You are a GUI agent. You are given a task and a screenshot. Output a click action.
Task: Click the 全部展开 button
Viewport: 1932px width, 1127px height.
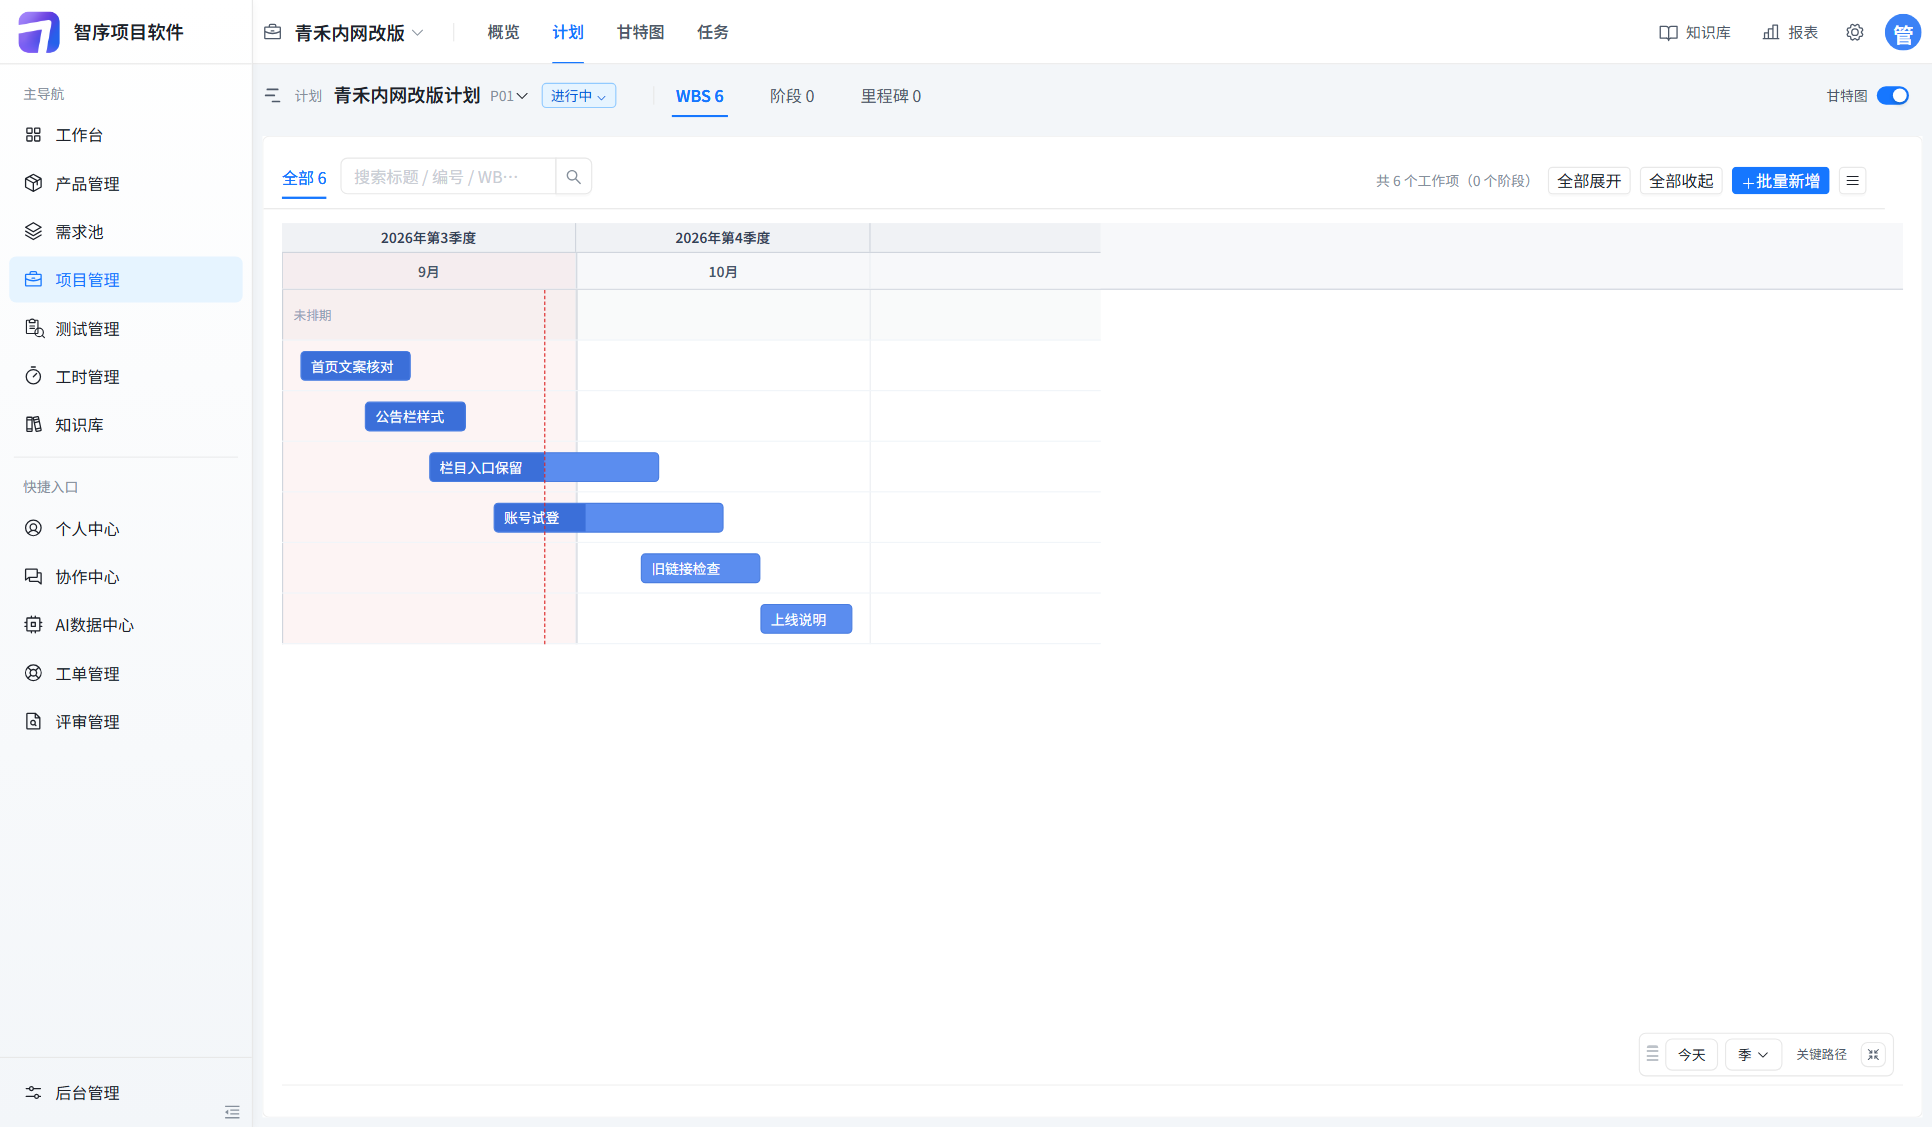pyautogui.click(x=1589, y=181)
